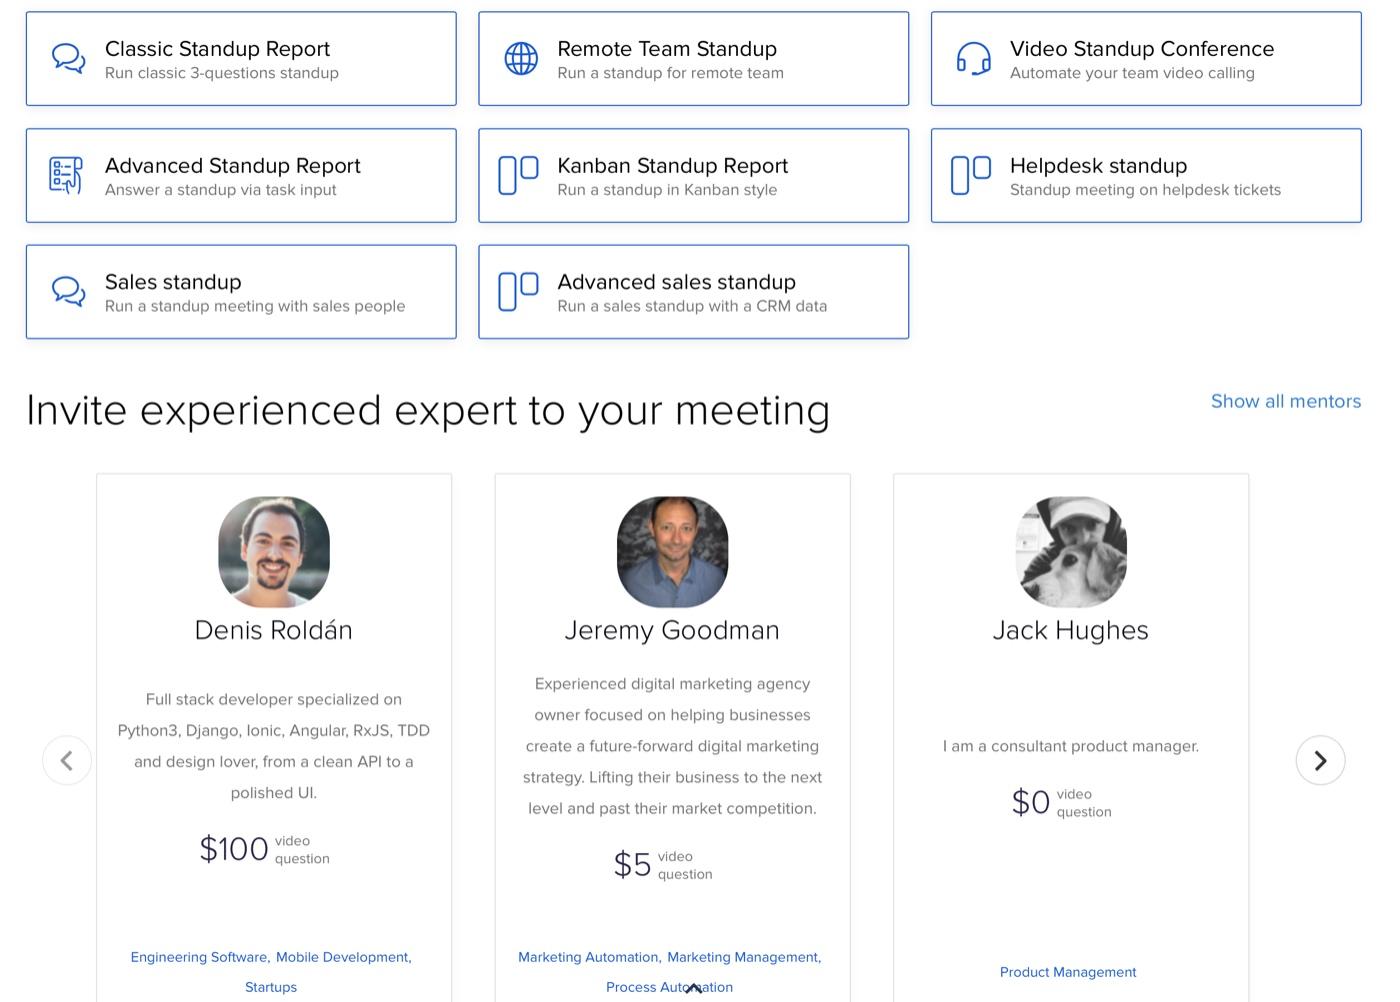The width and height of the screenshot is (1400, 1002).
Task: Follow the Marketing Management tag
Action: coord(744,957)
